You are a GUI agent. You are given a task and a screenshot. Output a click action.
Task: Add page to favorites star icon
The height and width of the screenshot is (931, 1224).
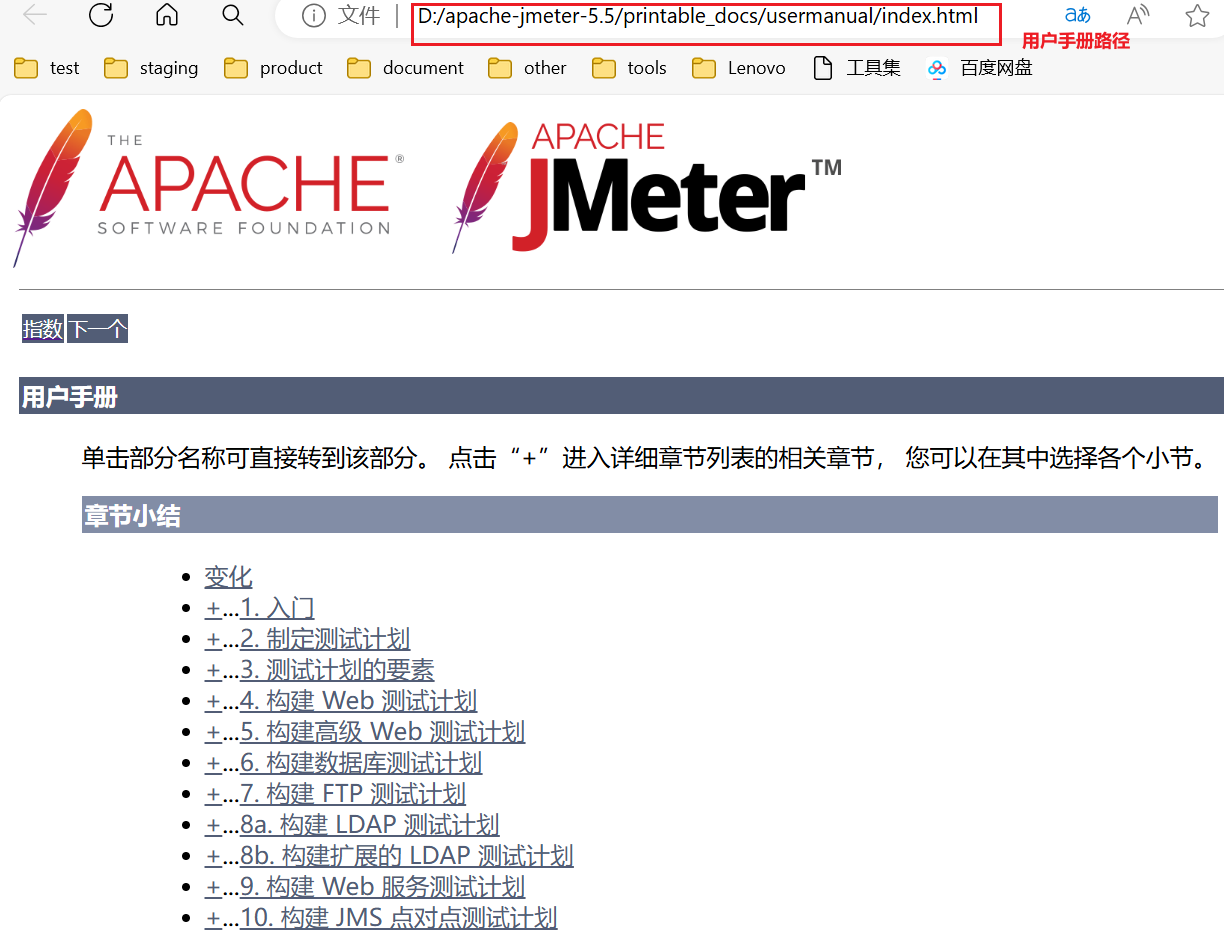[x=1197, y=15]
